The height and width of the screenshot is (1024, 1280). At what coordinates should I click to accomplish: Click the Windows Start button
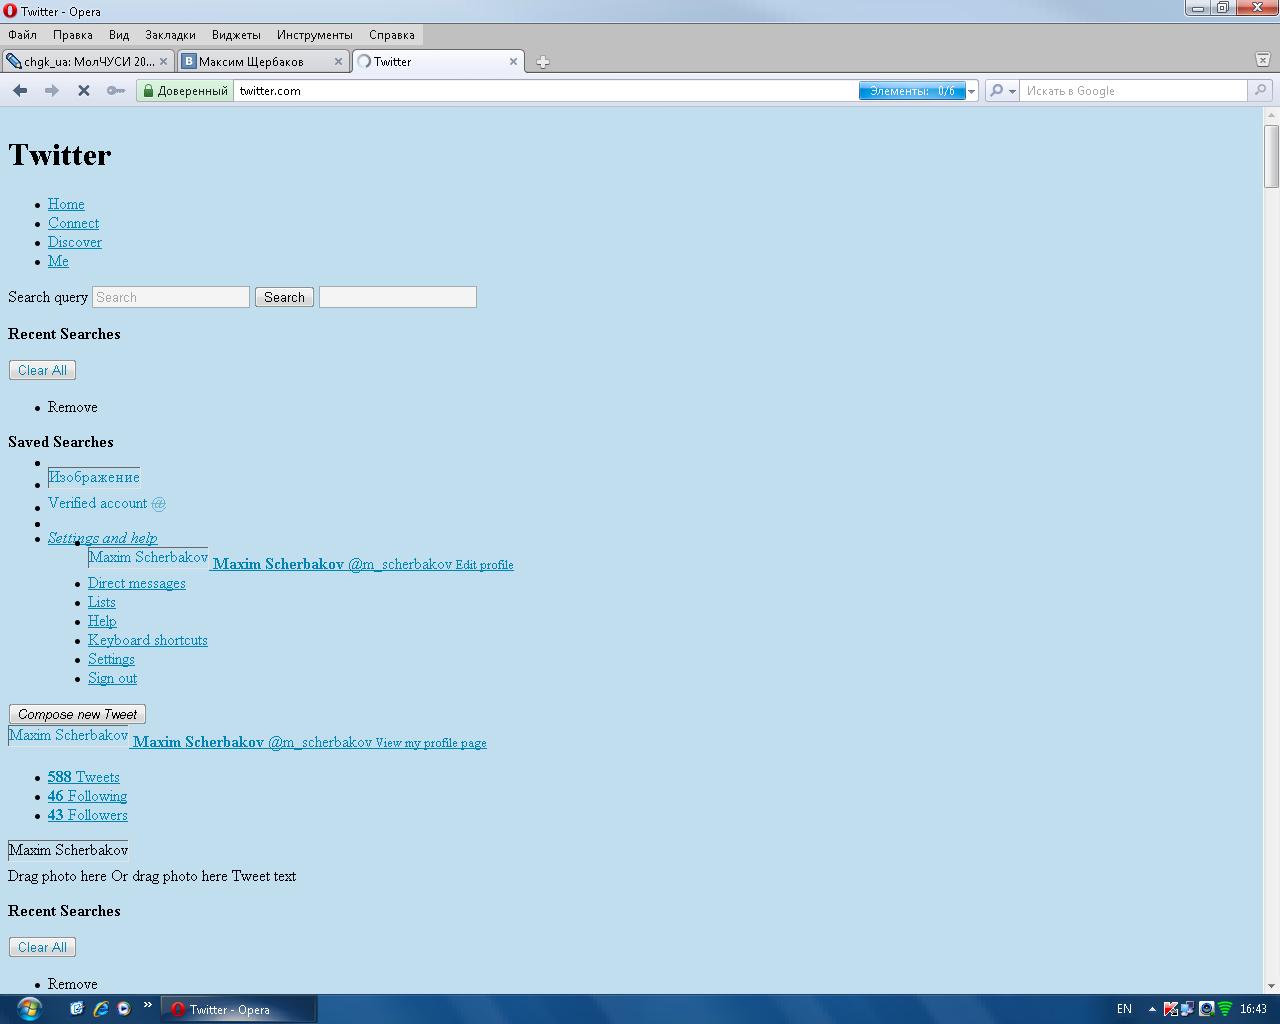(28, 1008)
